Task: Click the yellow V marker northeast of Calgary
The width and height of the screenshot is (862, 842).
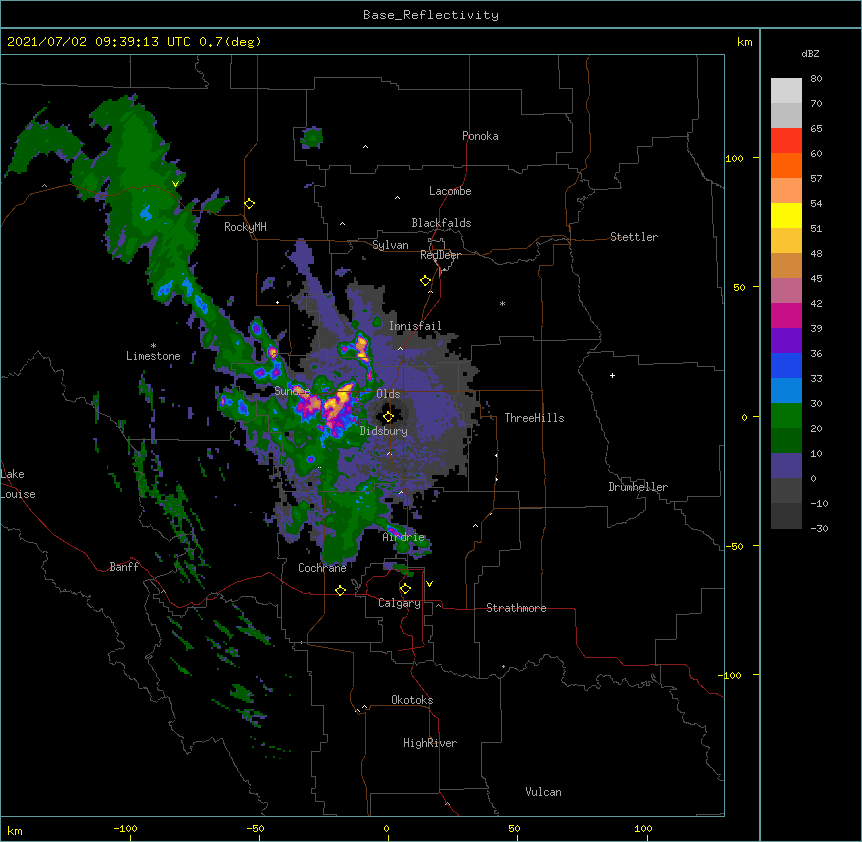Action: [x=429, y=584]
